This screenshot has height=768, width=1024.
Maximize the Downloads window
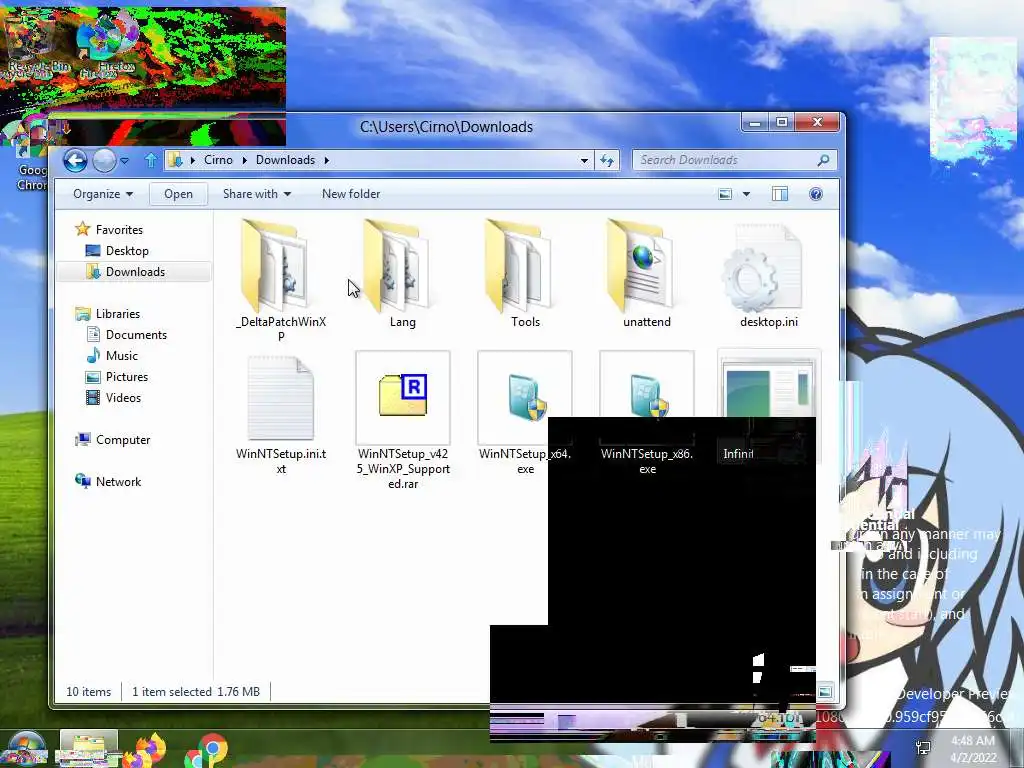tap(782, 122)
